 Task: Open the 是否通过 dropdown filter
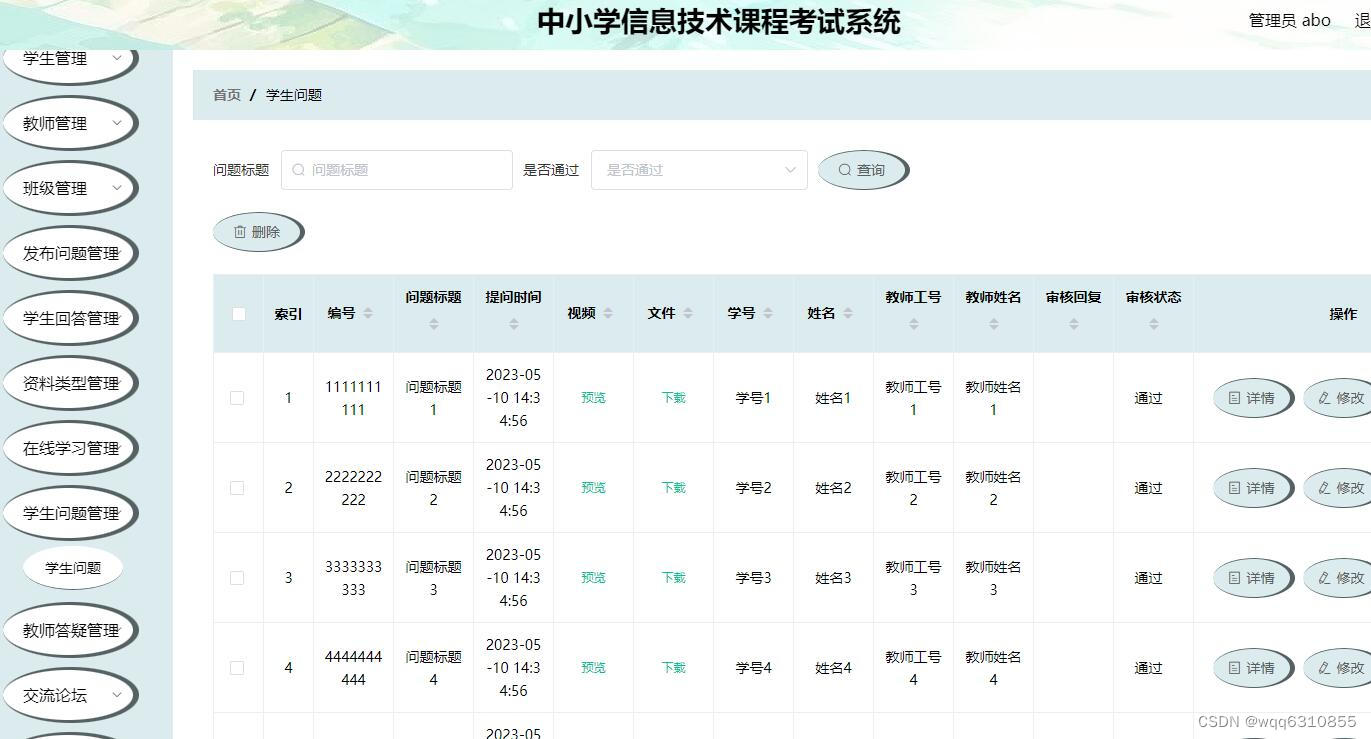tap(699, 170)
